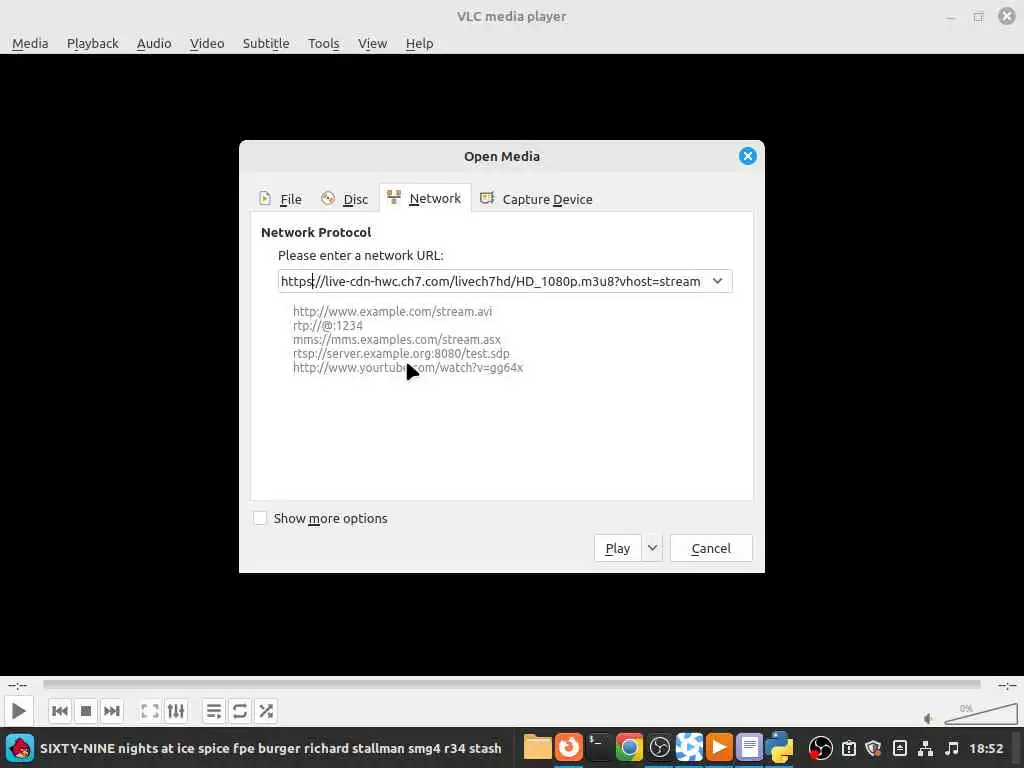Switch to VLC orange play taskbar icon
Viewport: 1024px width, 768px height.
click(x=719, y=747)
